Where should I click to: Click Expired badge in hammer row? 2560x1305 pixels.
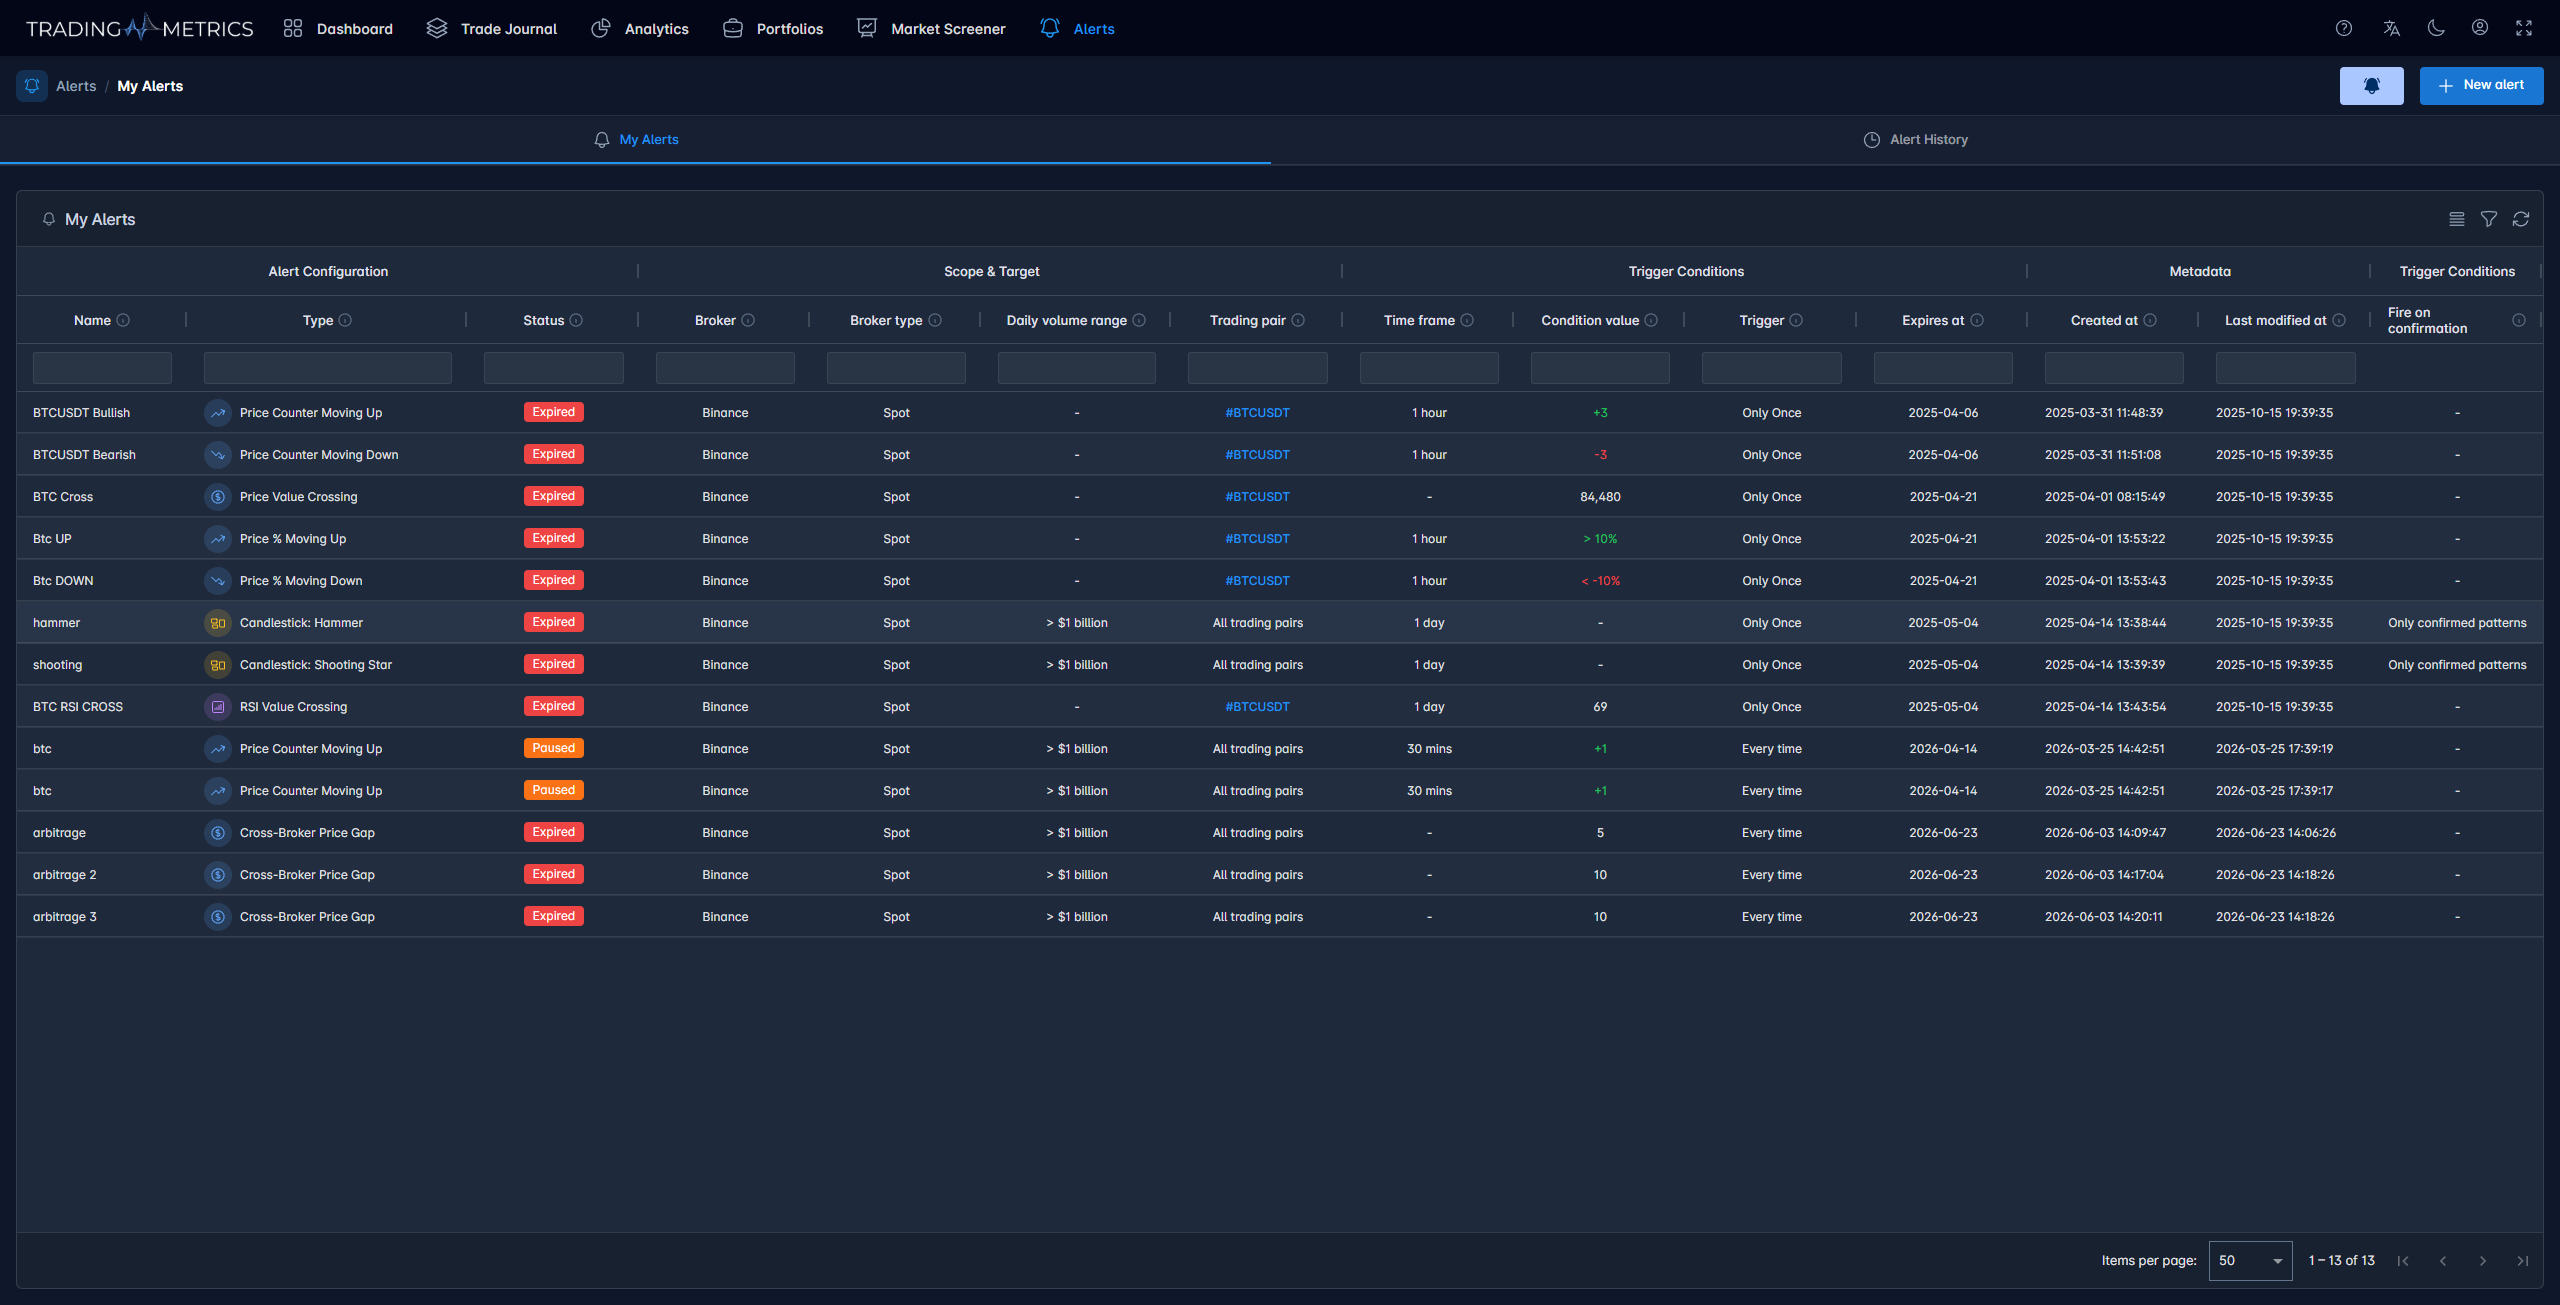click(x=553, y=622)
